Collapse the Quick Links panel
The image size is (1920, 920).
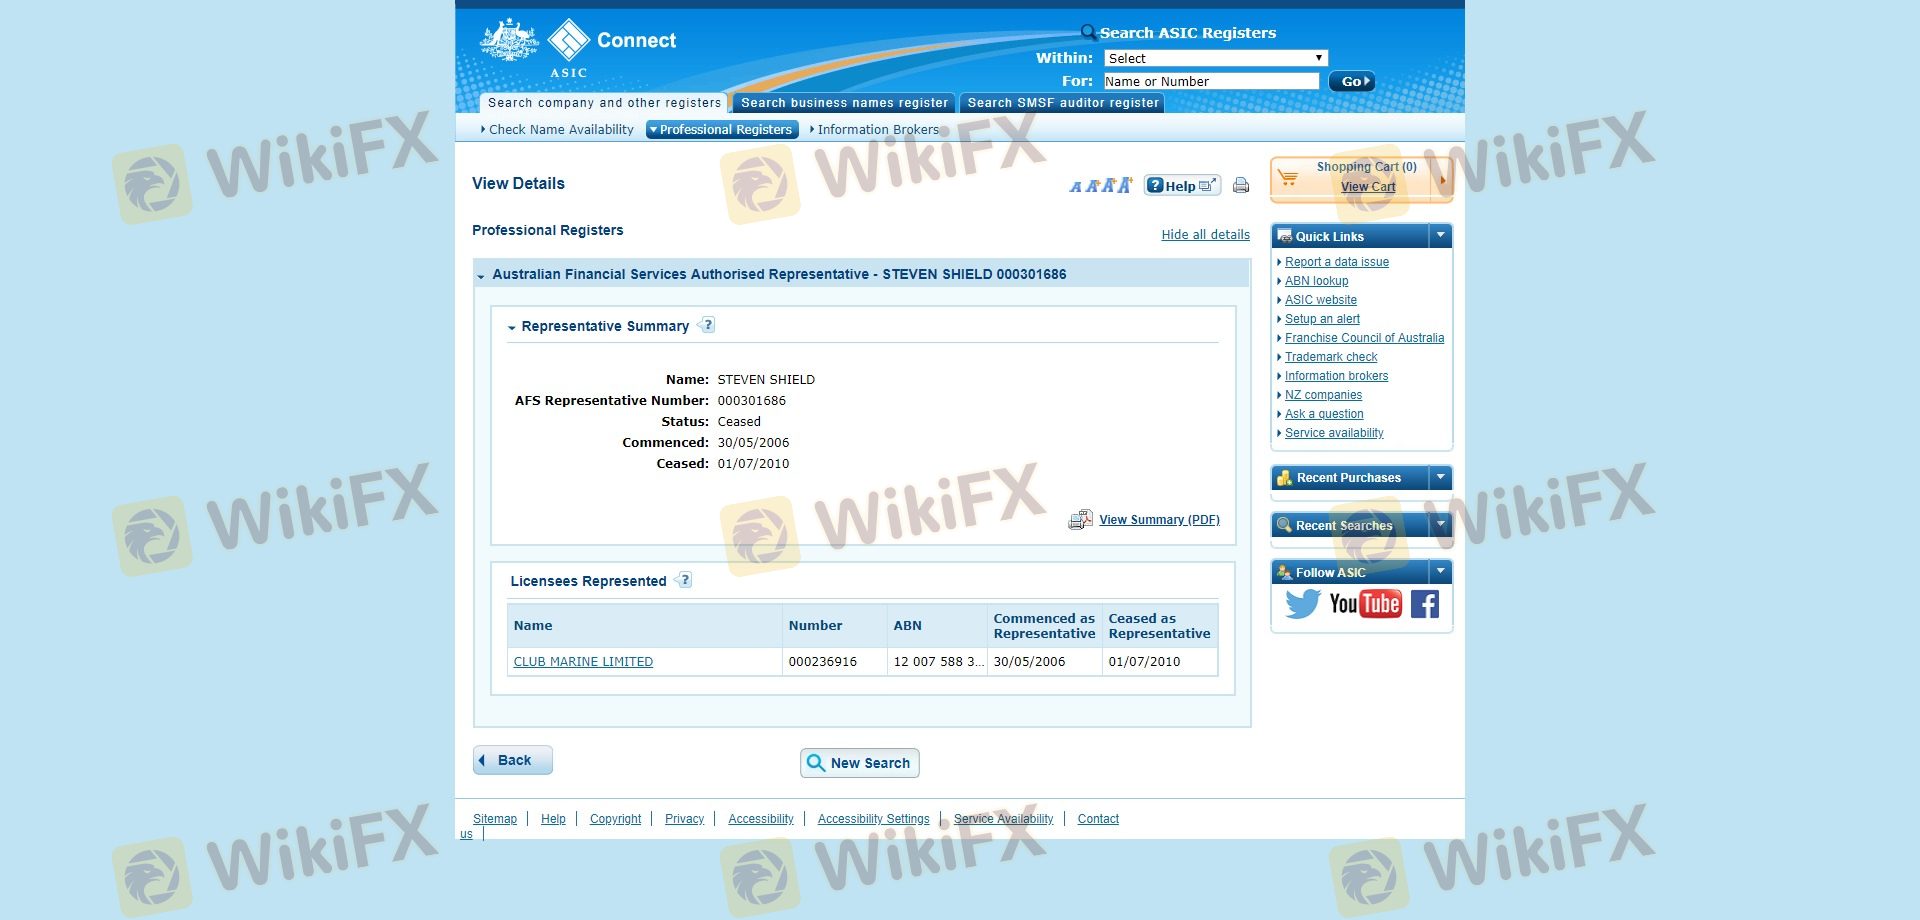point(1440,236)
